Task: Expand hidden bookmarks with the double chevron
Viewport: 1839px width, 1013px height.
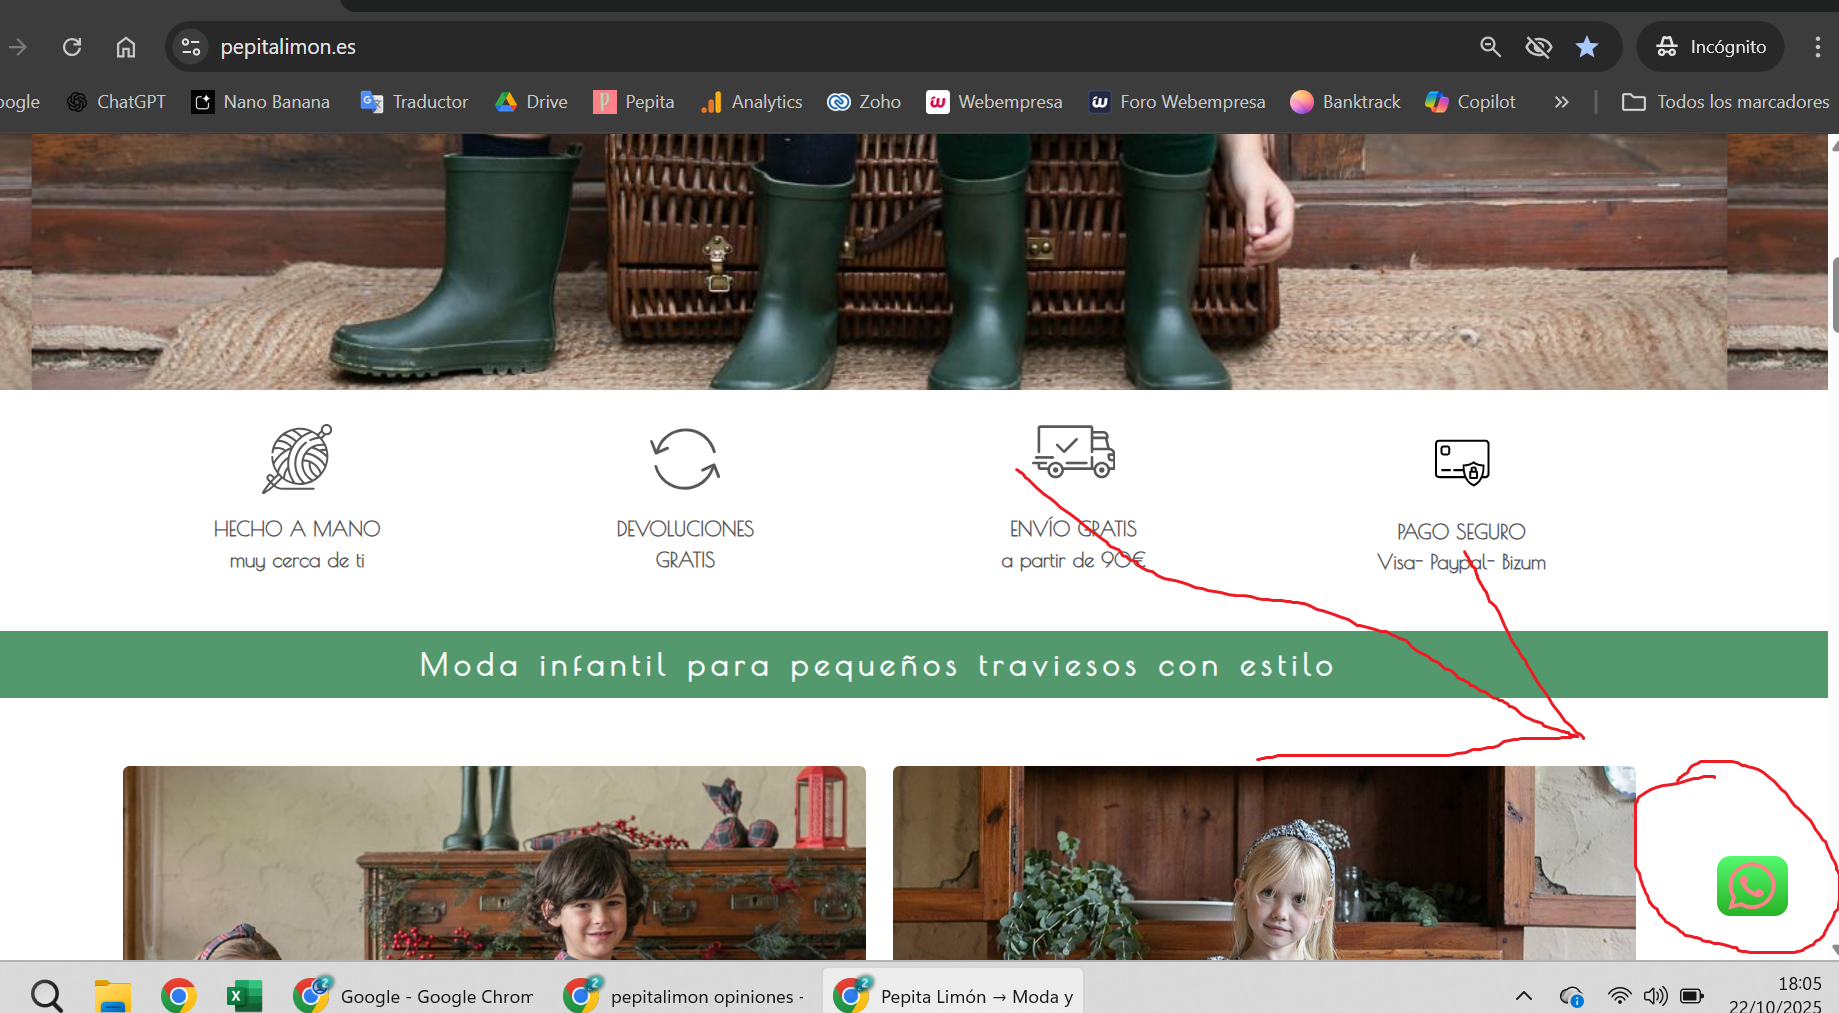Action: (x=1561, y=102)
